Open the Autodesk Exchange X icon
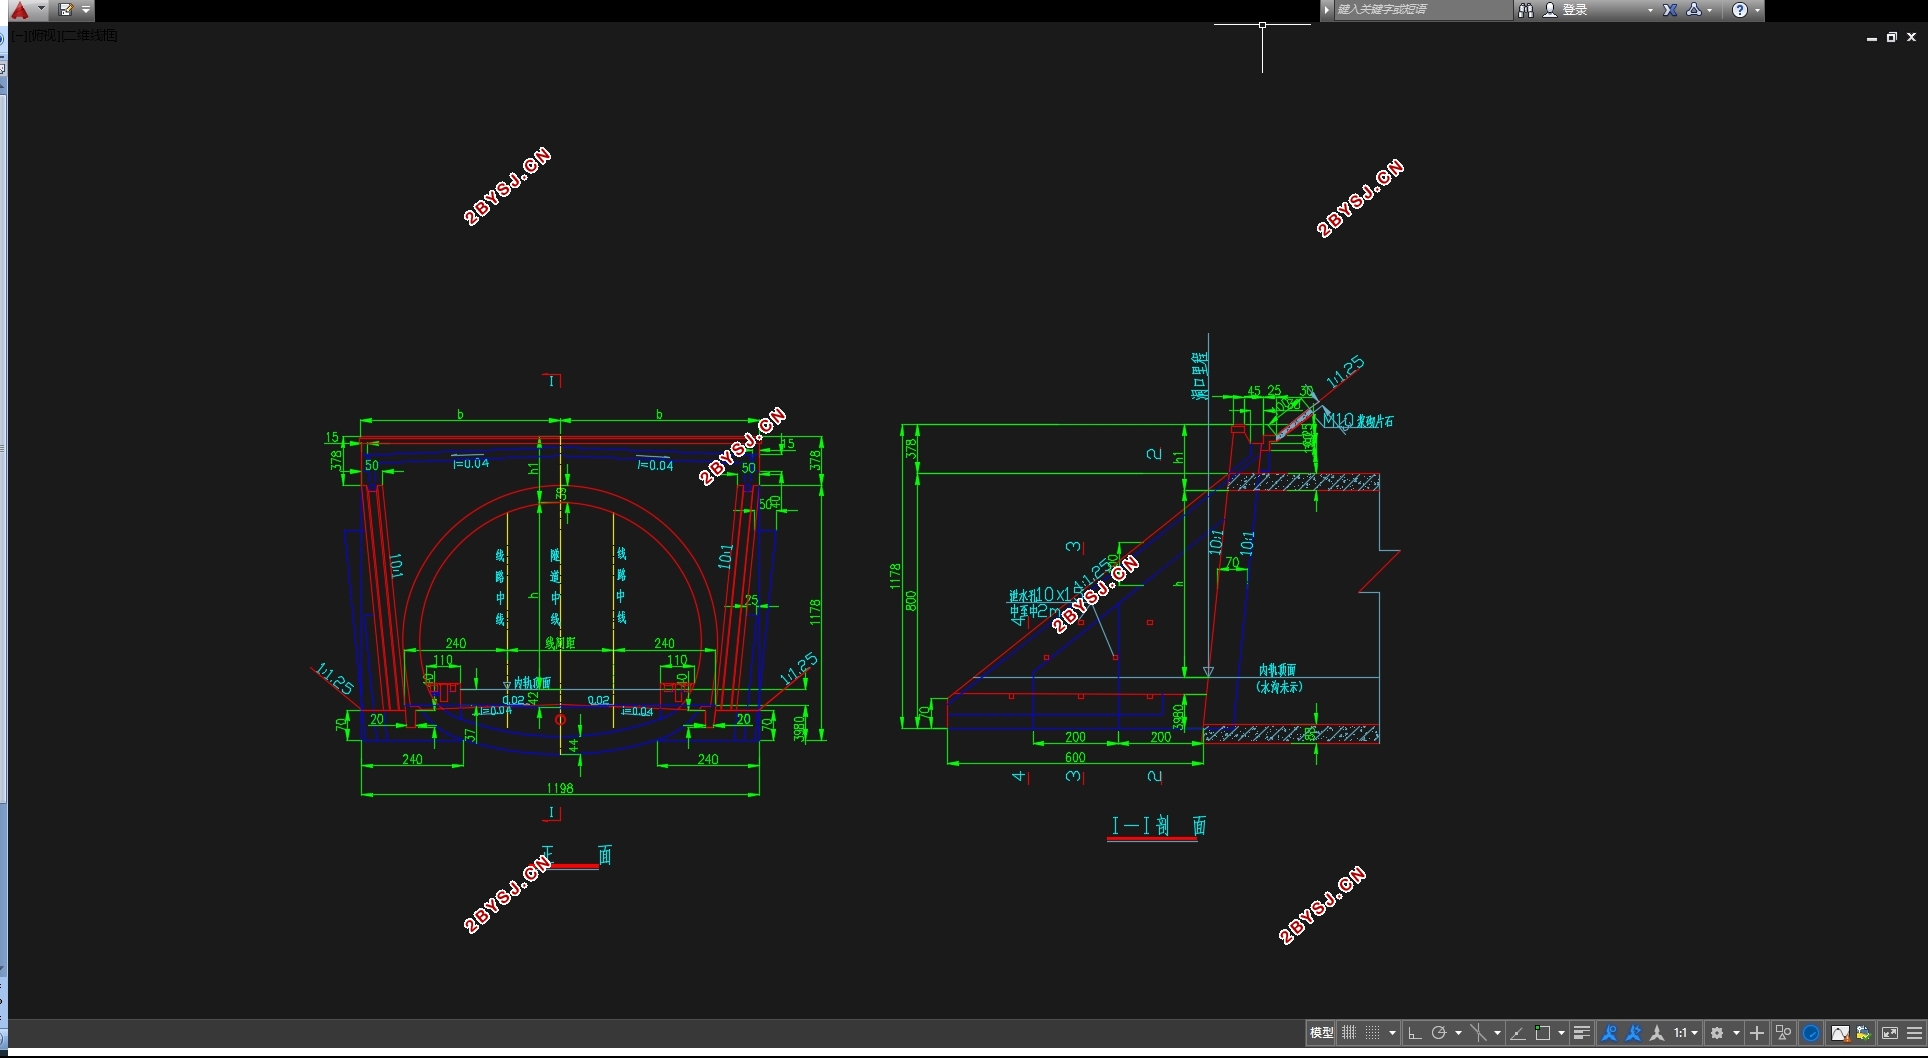This screenshot has width=1928, height=1058. [1670, 10]
